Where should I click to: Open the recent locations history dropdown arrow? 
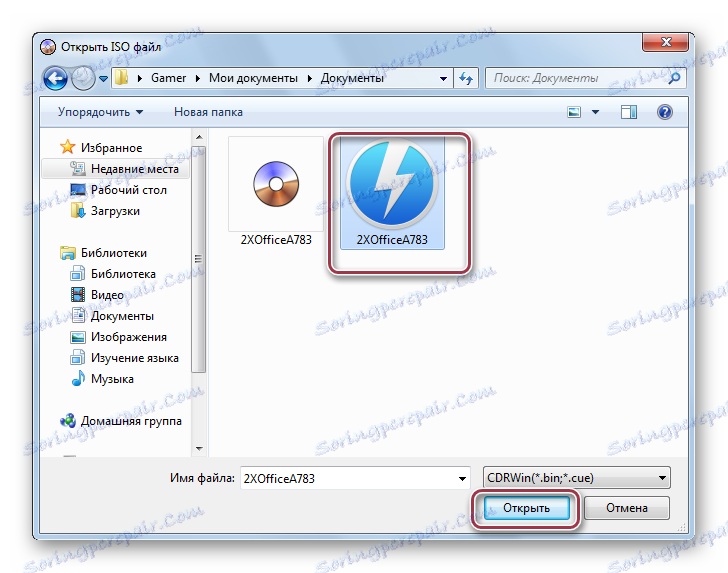point(104,78)
